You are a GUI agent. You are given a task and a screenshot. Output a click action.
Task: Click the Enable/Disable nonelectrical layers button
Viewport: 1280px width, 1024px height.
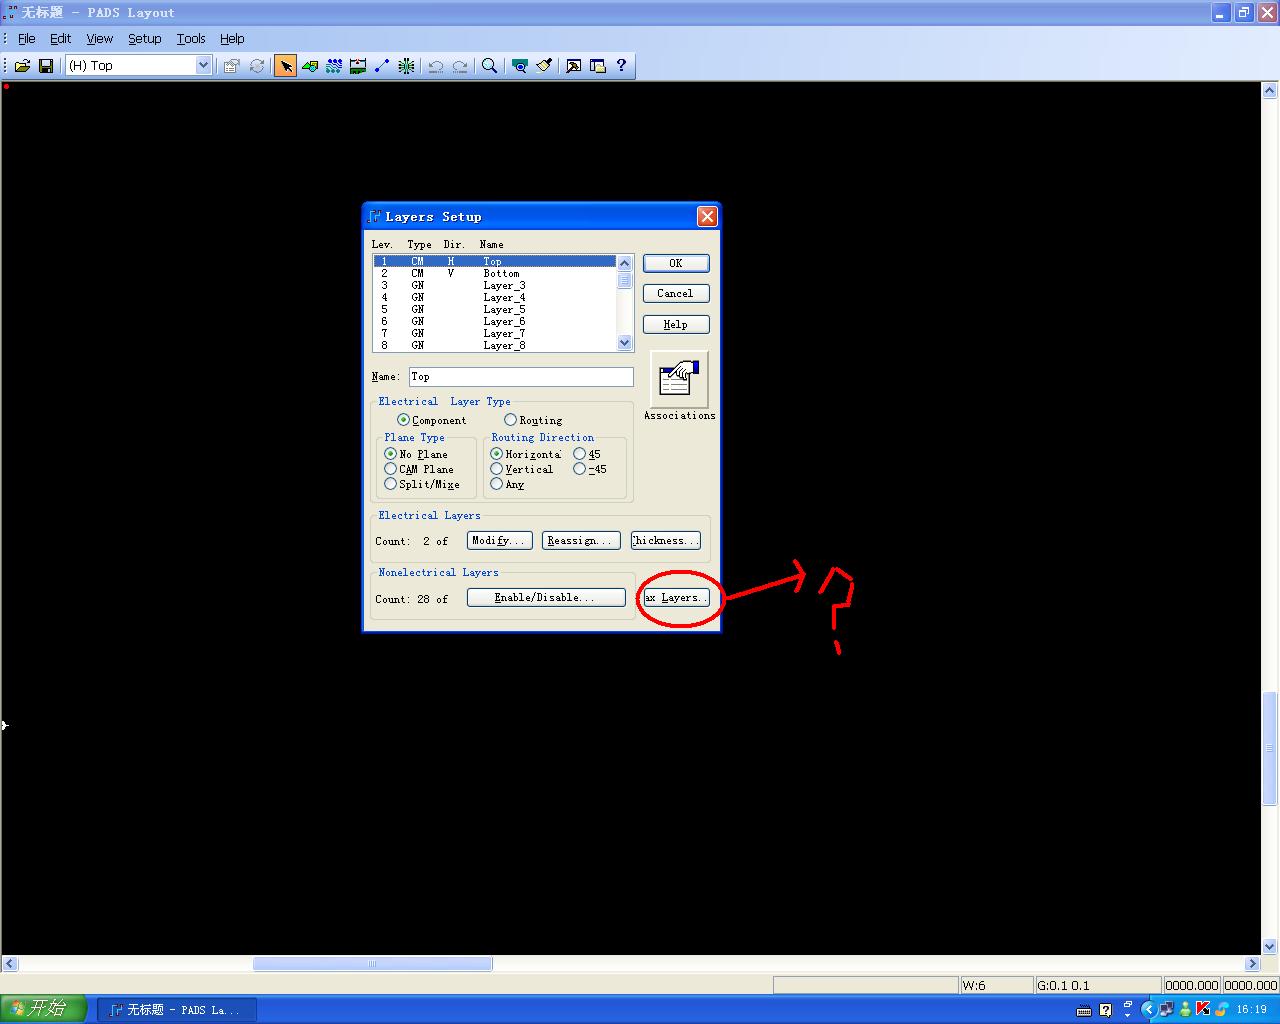point(546,597)
